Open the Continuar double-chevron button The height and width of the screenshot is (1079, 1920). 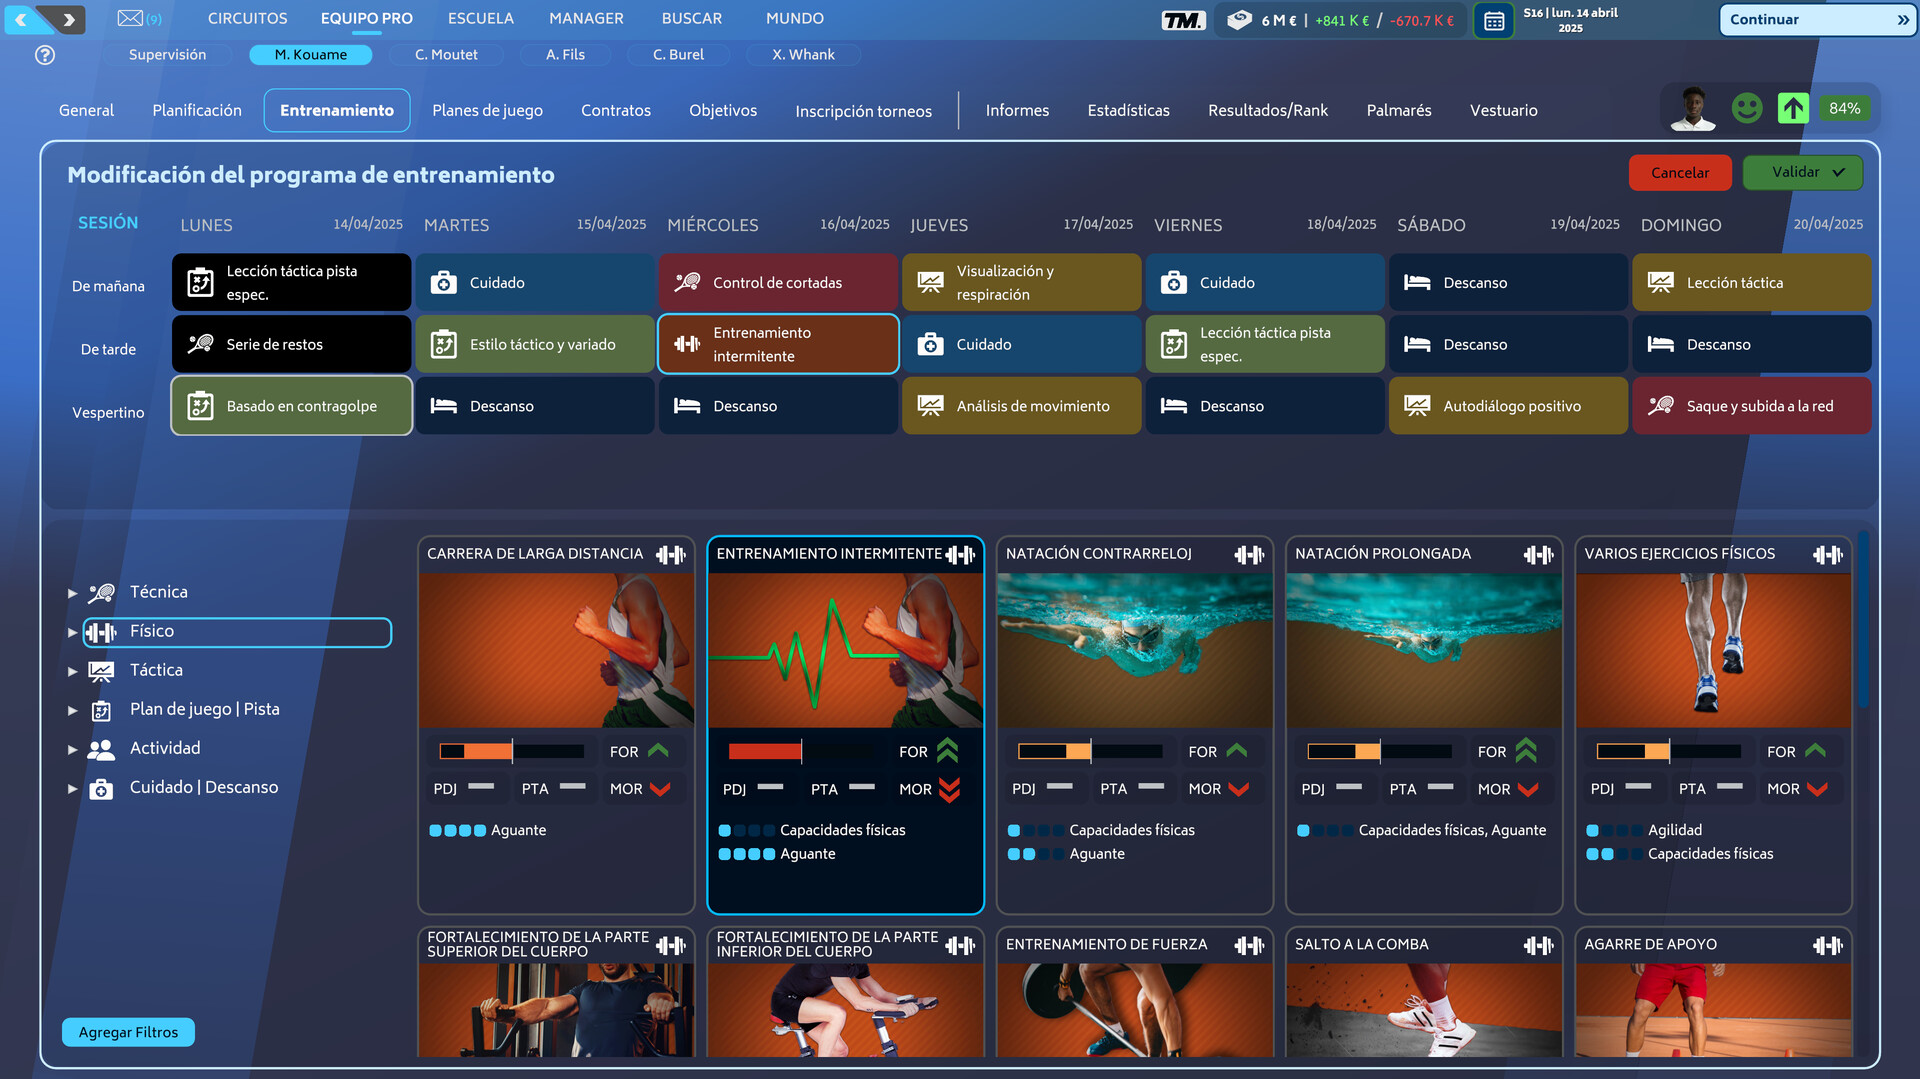coord(1818,19)
